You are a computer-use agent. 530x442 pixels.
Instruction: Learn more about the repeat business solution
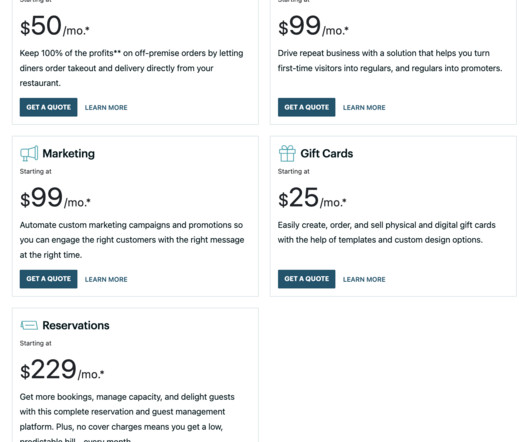pyautogui.click(x=364, y=107)
